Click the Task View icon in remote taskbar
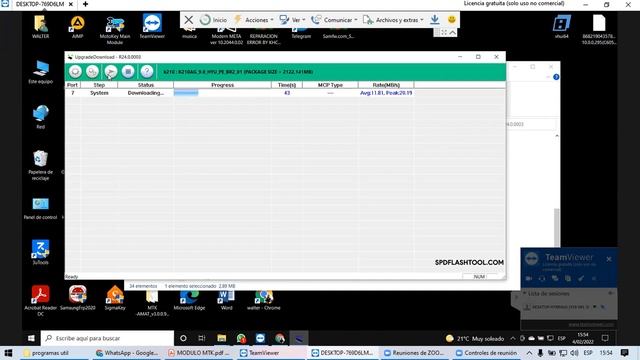The image size is (640, 360). tap(202, 338)
